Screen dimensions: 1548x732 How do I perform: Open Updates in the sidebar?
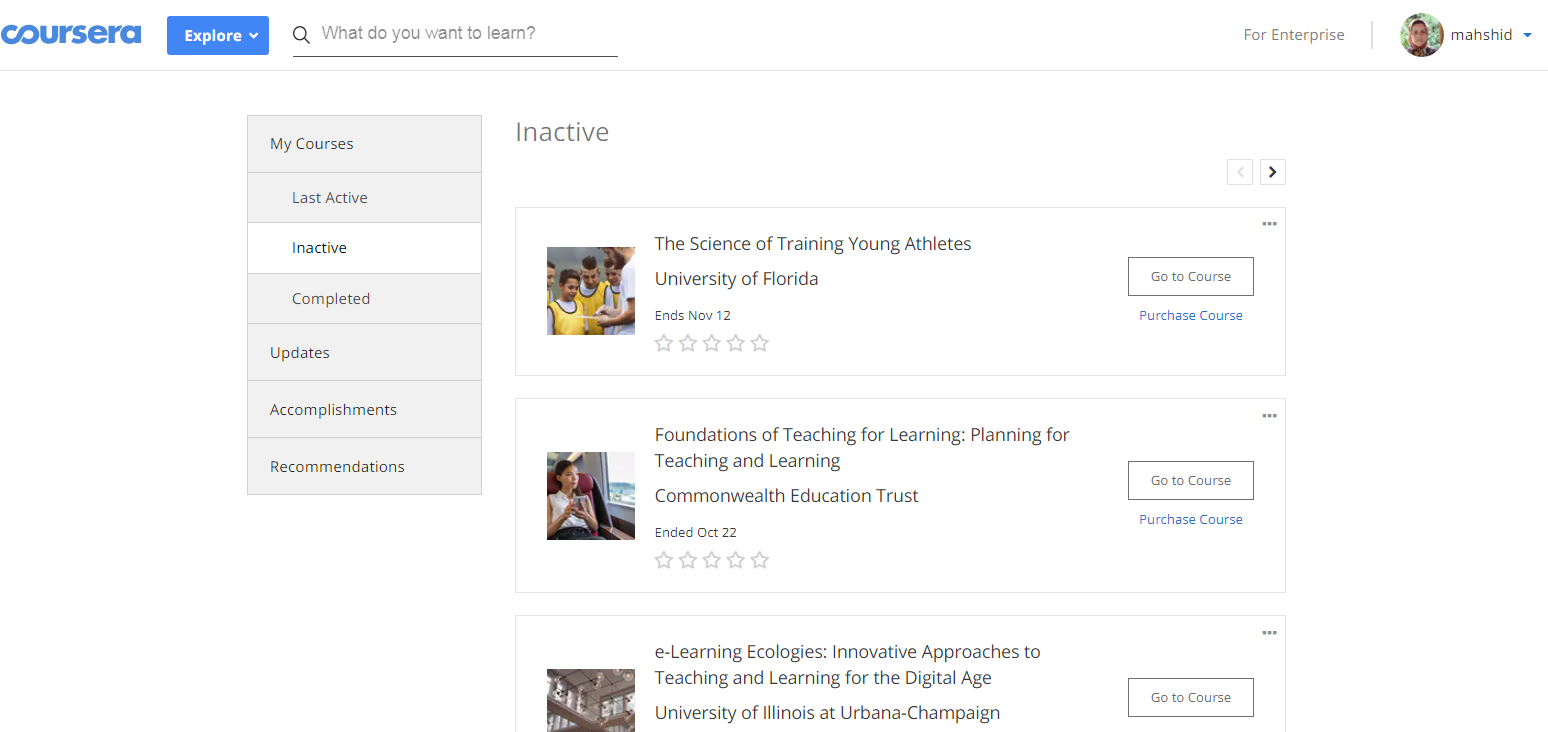tap(300, 353)
